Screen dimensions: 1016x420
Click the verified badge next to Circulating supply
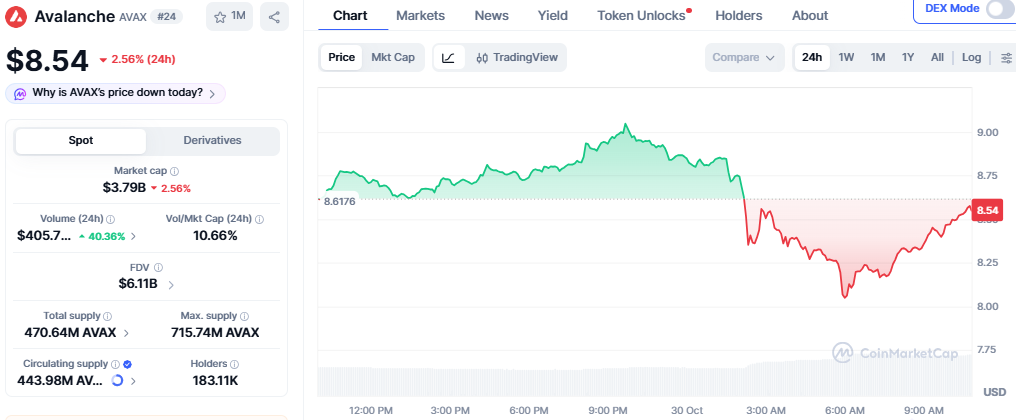[x=128, y=364]
